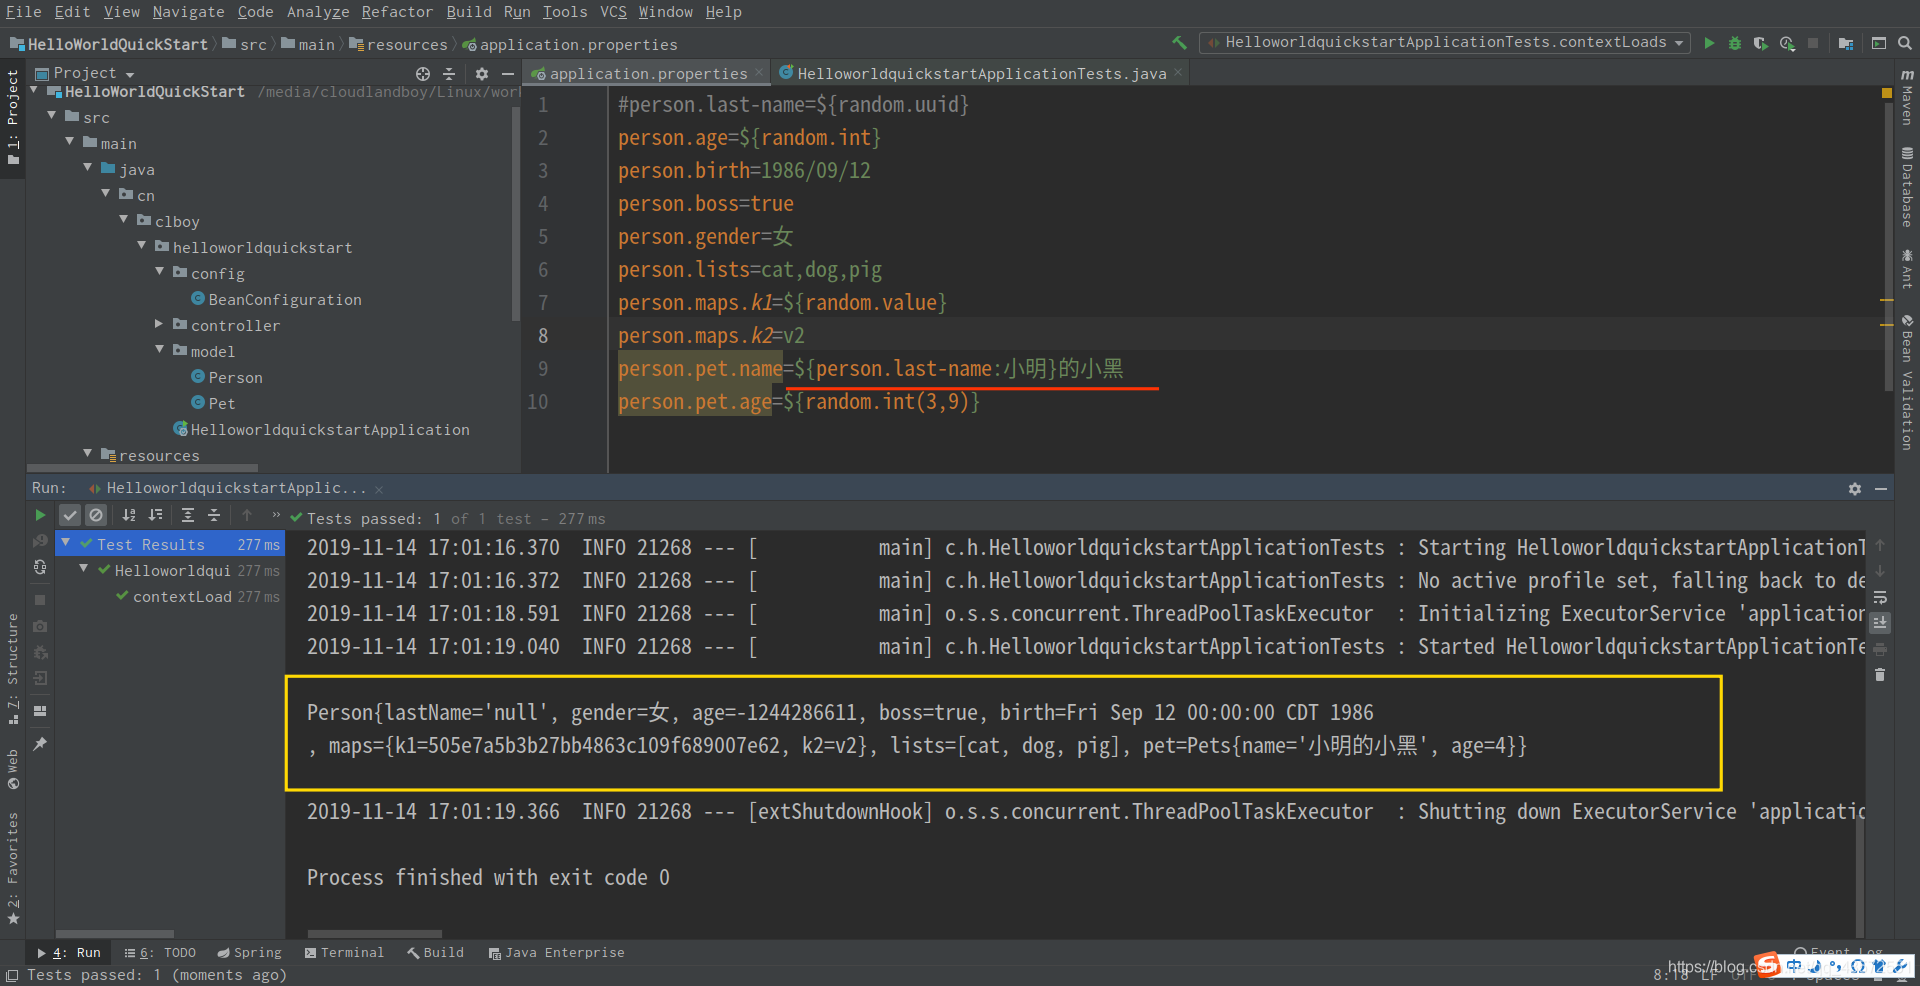Open Run panel settings gear

[1855, 489]
